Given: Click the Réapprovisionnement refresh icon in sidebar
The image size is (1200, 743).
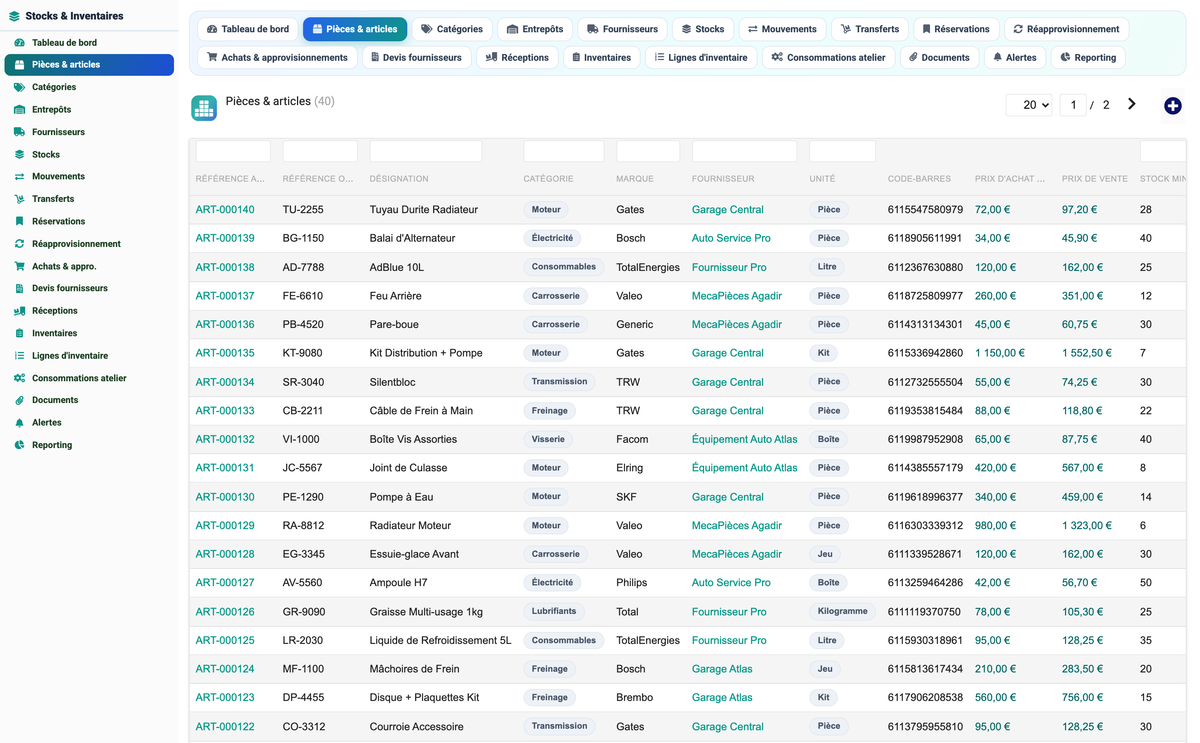Looking at the screenshot, I should click(x=19, y=244).
